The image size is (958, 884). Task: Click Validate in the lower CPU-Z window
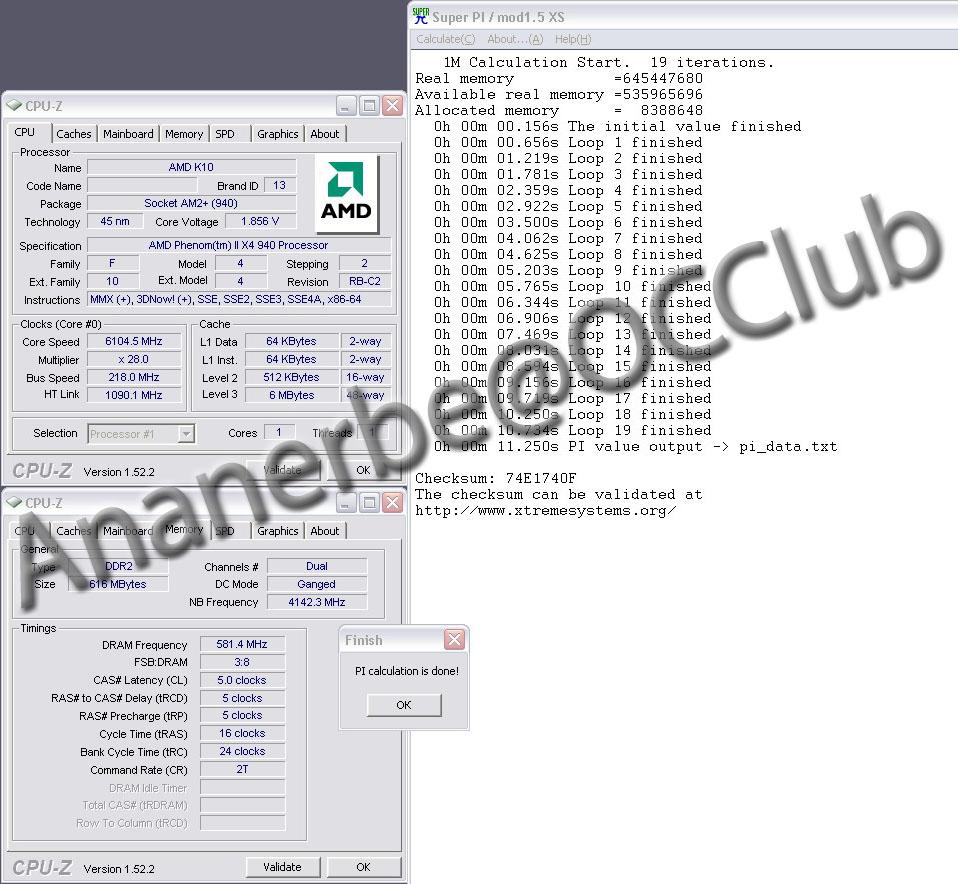pyautogui.click(x=282, y=867)
